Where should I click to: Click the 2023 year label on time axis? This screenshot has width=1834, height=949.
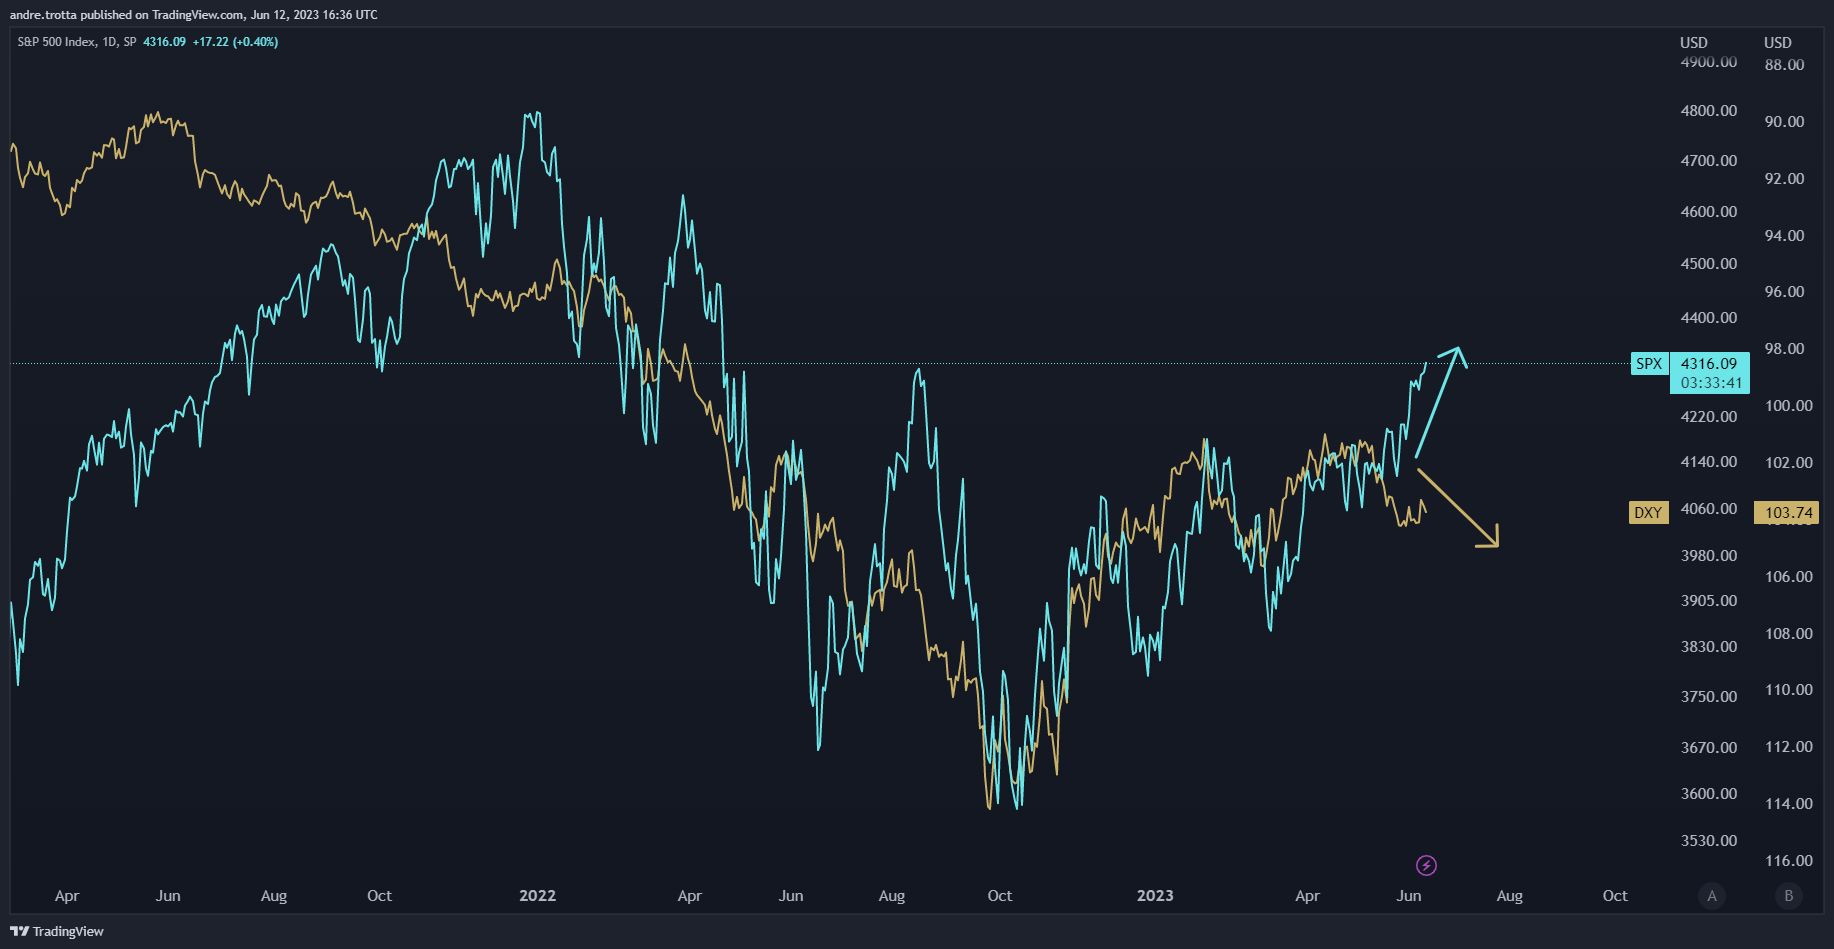[x=1155, y=896]
